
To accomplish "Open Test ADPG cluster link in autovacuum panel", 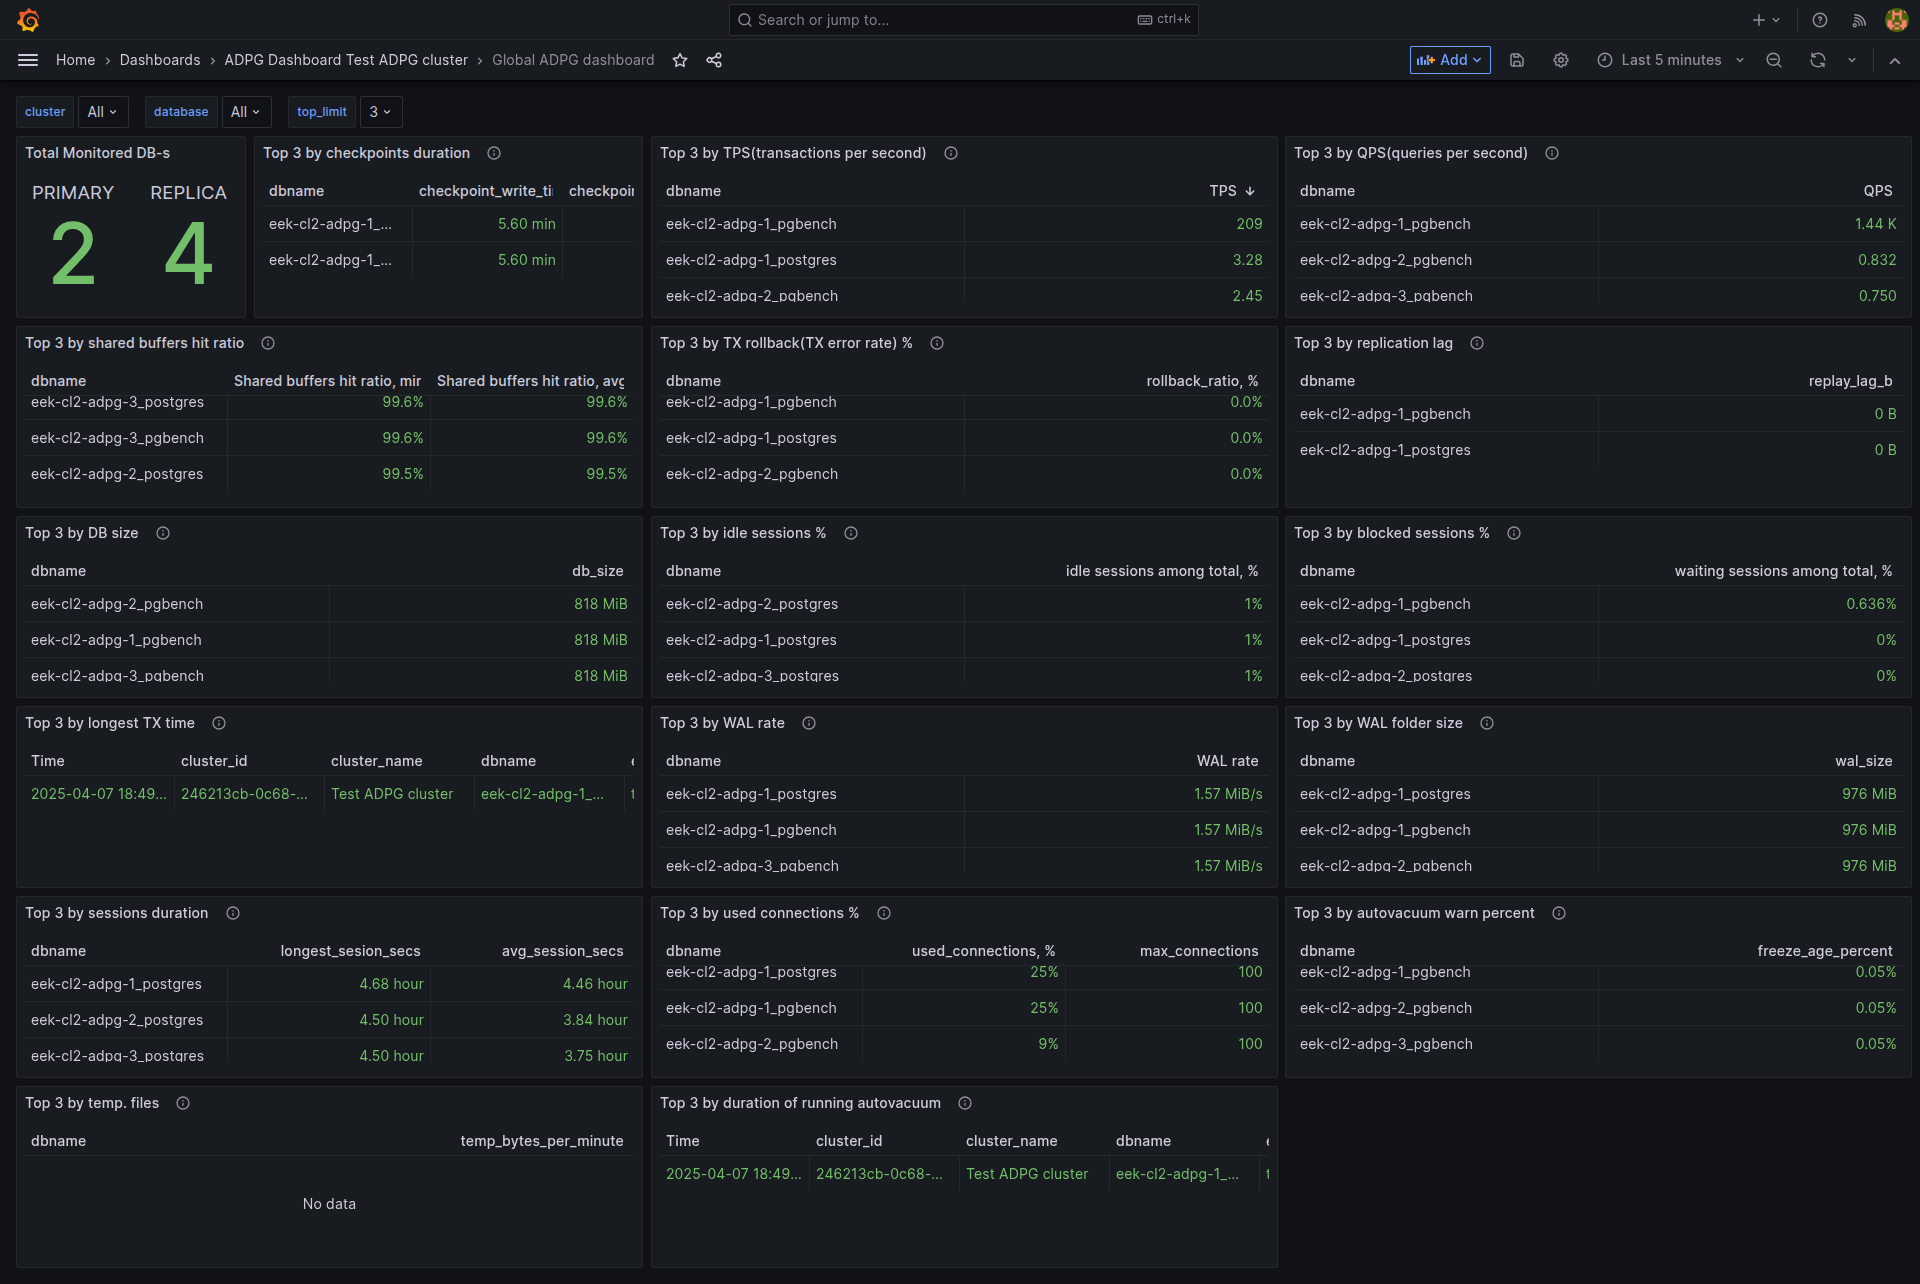I will (1027, 1174).
